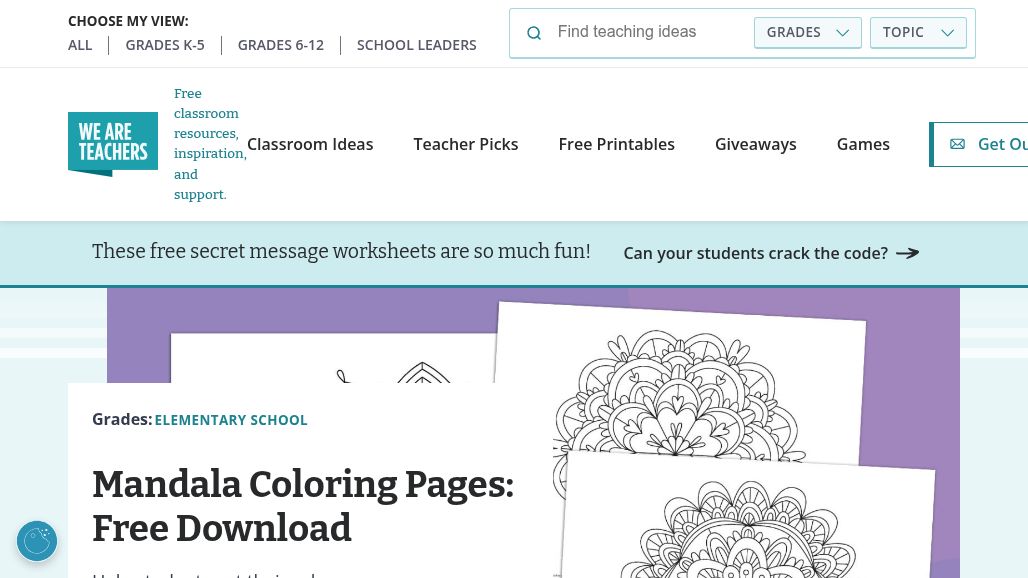
Task: Switch view to GRADES 6-12
Action: click(x=281, y=45)
